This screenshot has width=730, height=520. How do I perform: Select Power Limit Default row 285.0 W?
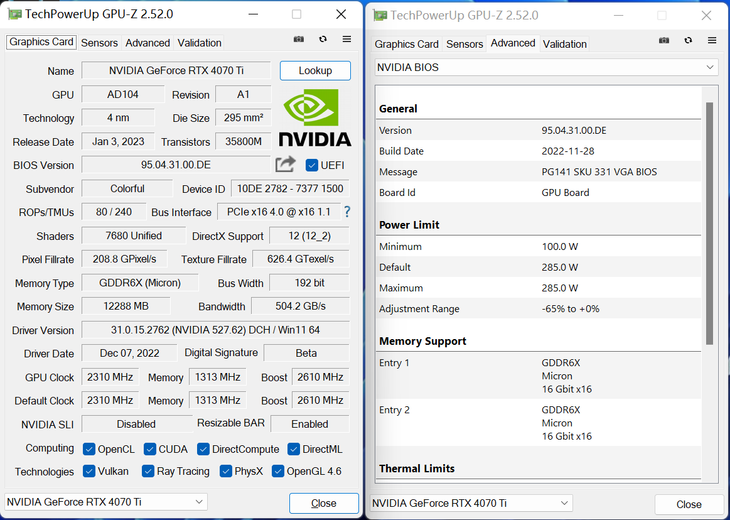[539, 267]
